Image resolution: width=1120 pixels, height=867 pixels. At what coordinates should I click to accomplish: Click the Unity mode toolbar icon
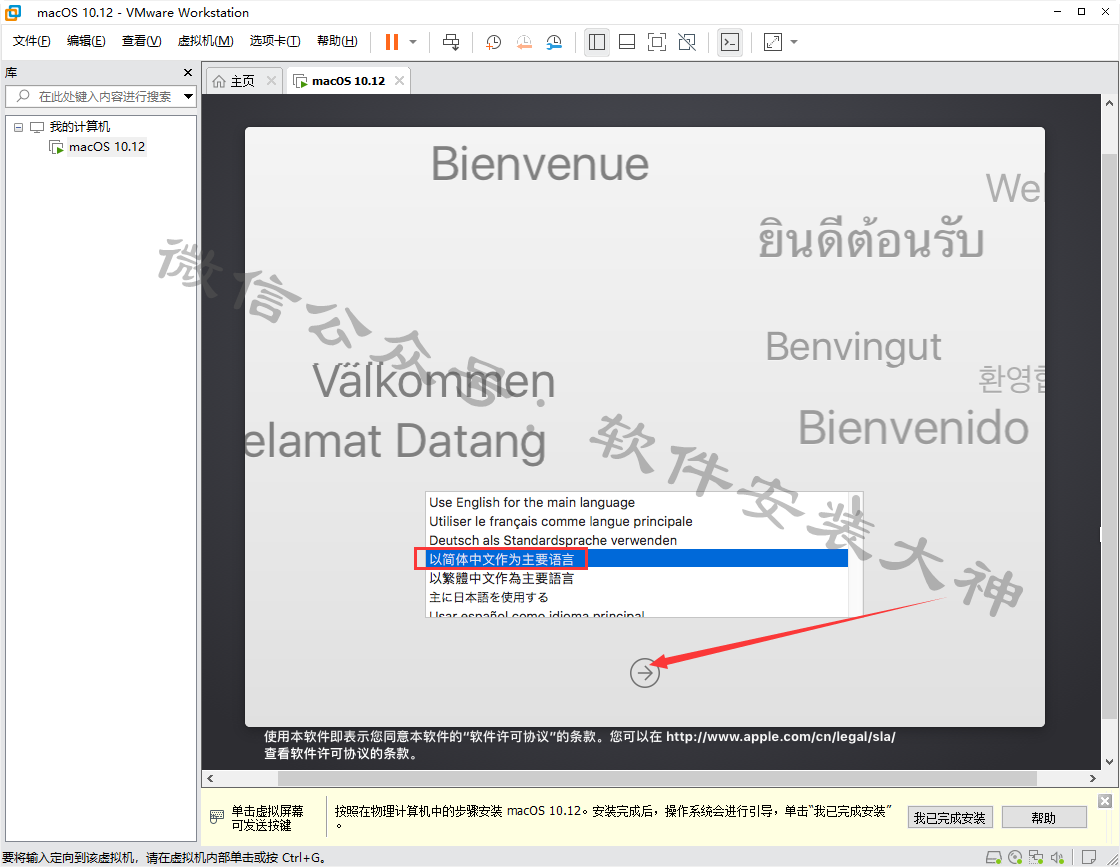point(687,42)
